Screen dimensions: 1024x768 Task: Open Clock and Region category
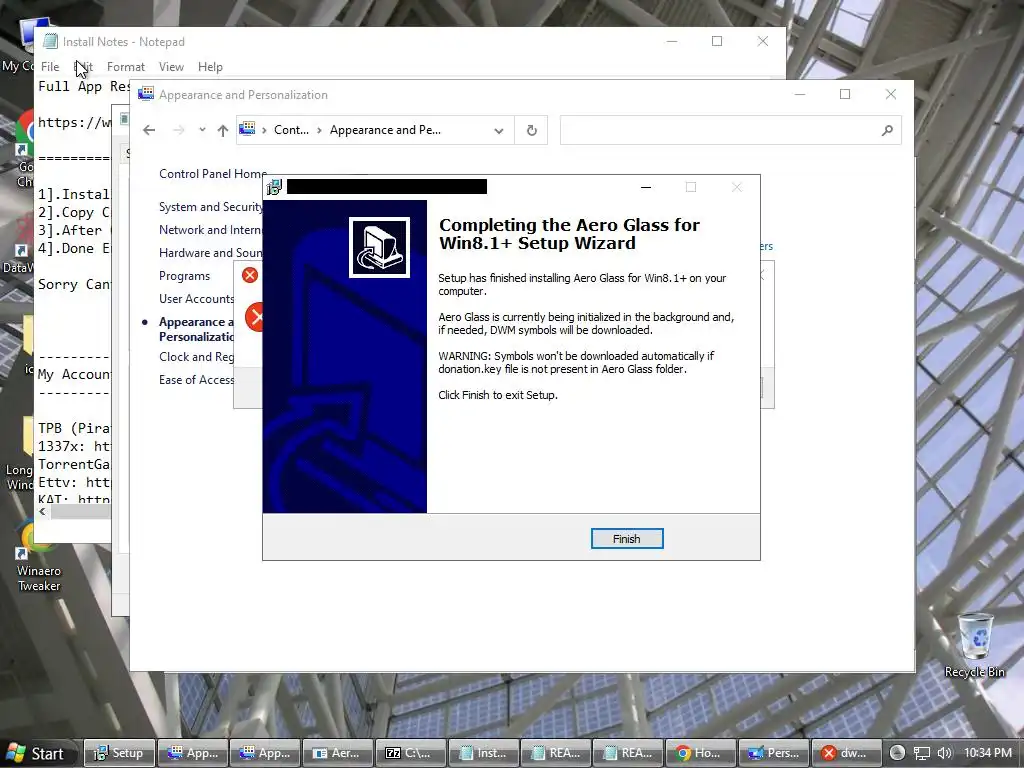197,357
